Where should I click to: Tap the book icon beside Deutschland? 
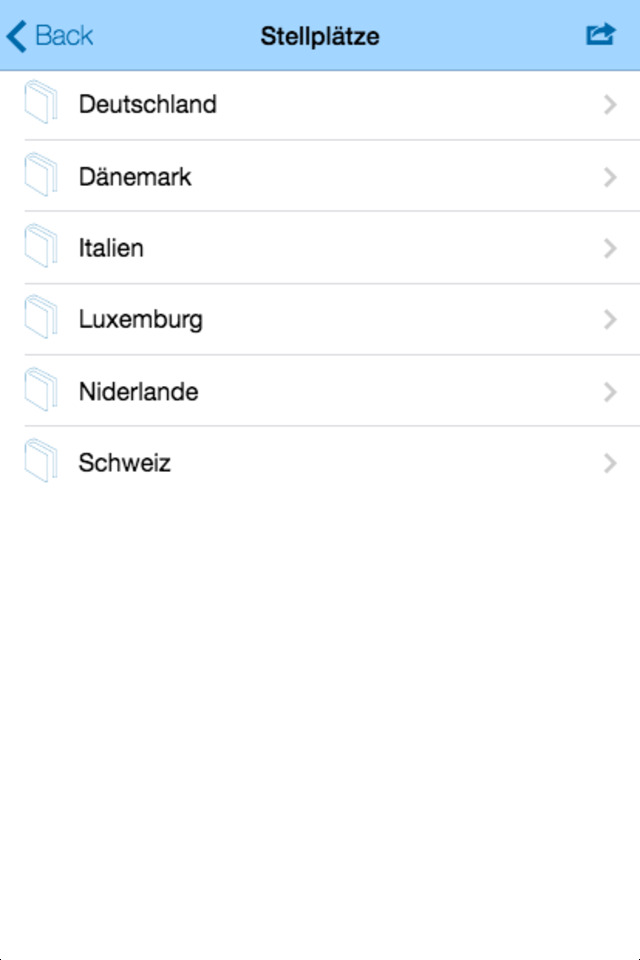(x=41, y=103)
